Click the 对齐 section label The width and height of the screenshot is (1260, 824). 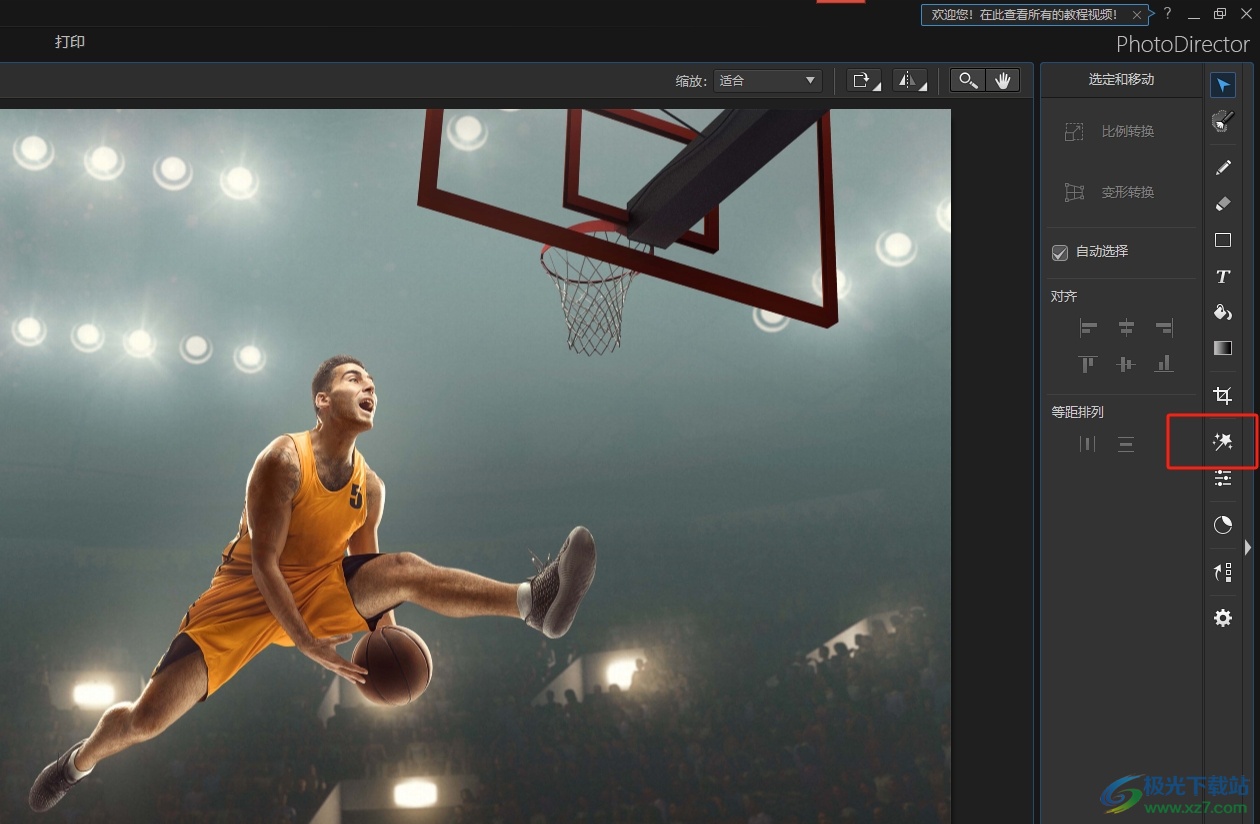click(x=1064, y=297)
